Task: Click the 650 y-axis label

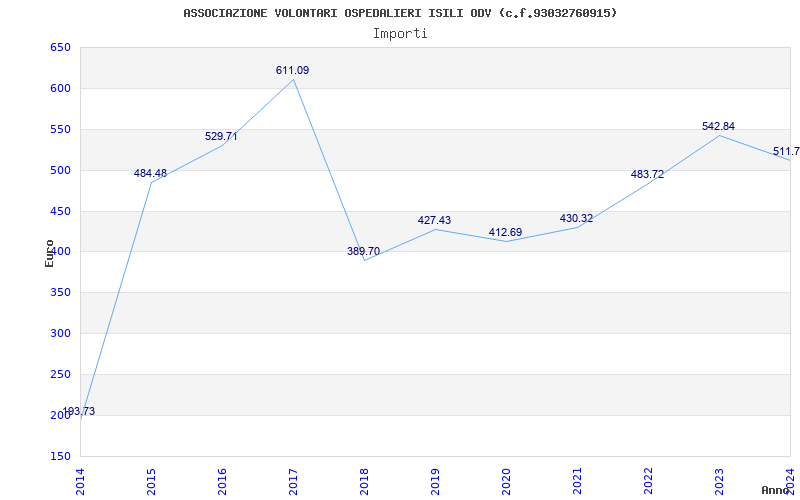Action: 60,48
